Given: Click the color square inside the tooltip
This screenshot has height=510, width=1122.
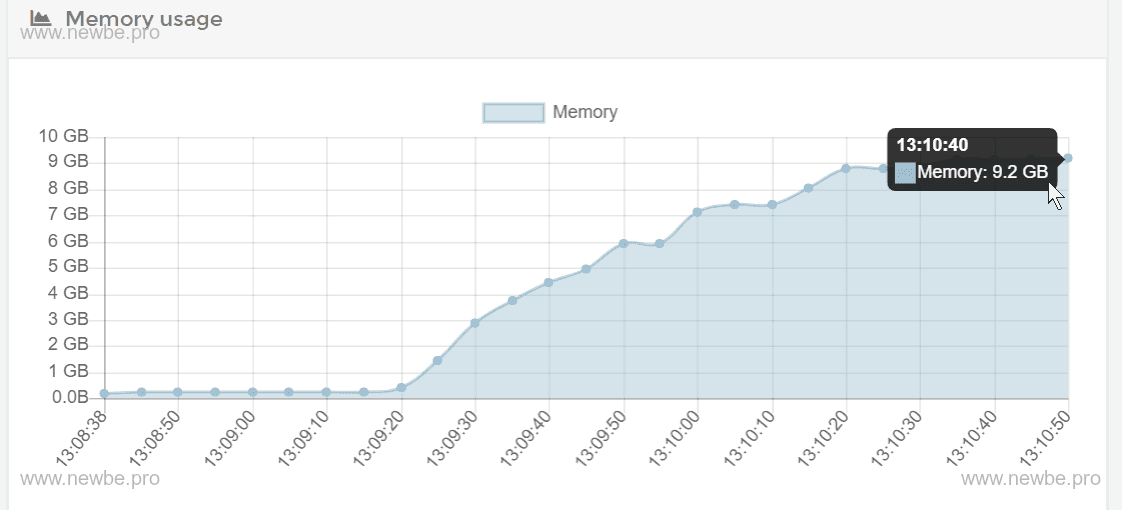Looking at the screenshot, I should pos(905,172).
